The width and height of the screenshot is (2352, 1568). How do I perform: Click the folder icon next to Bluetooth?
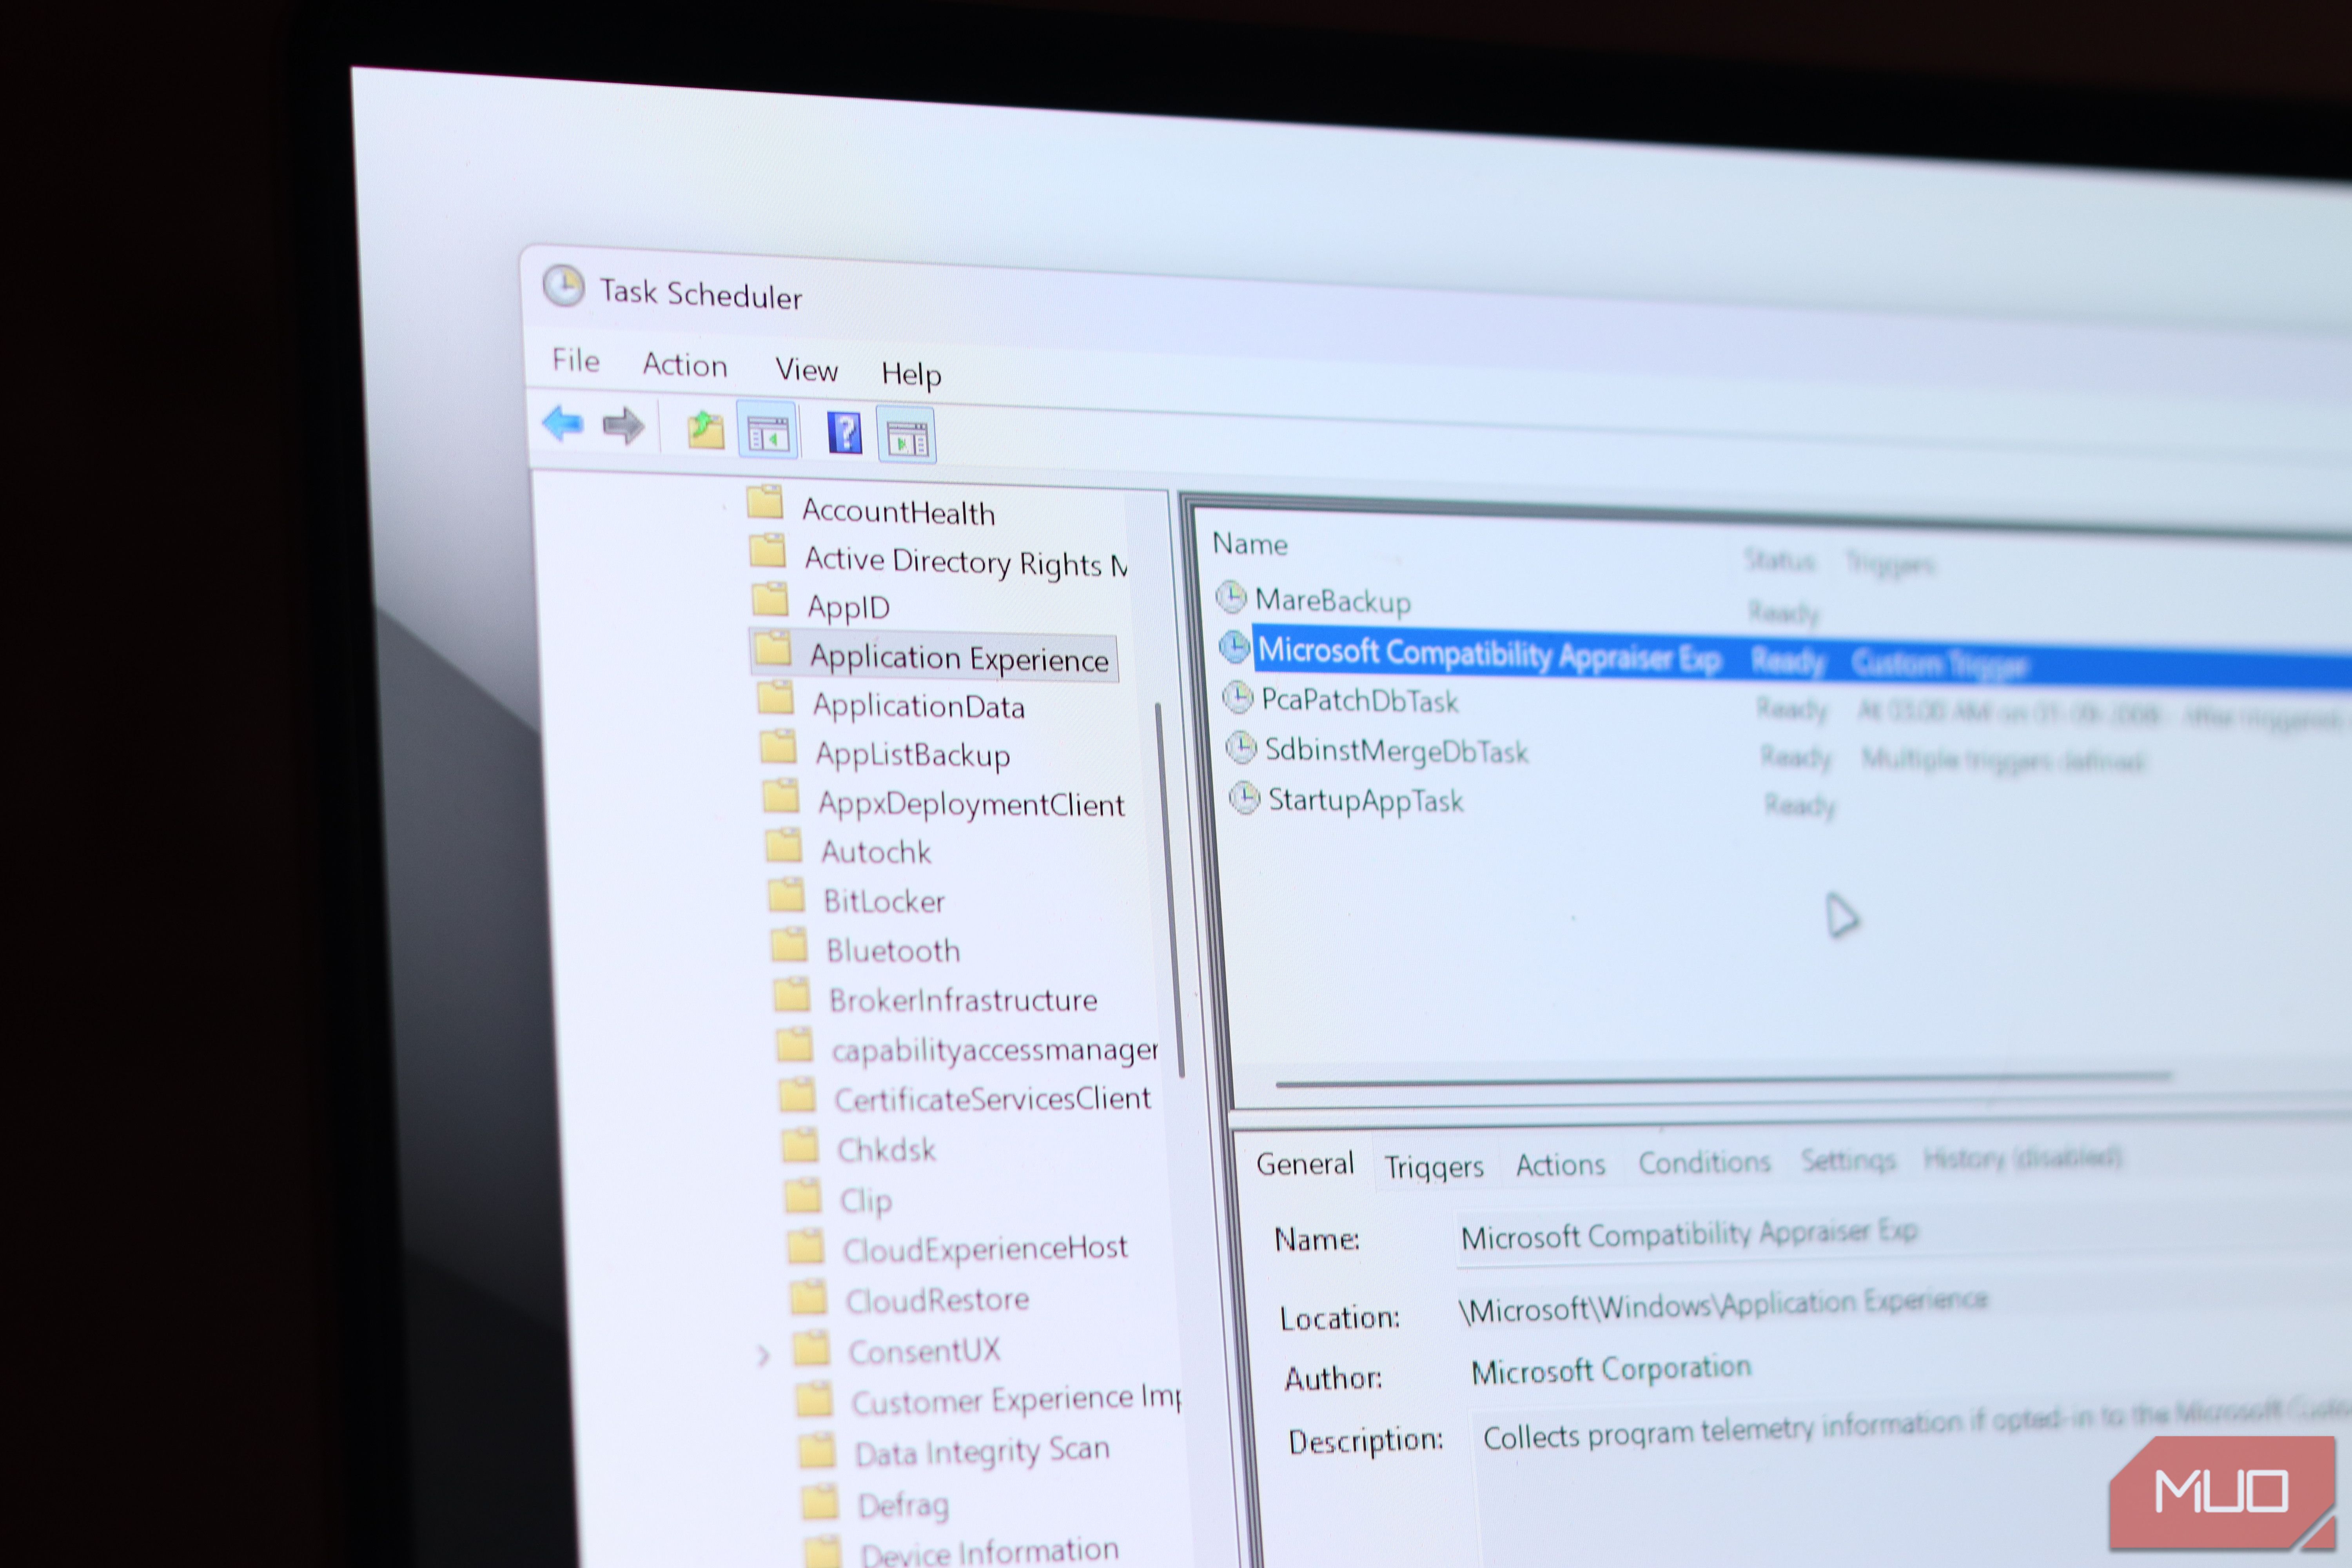point(790,945)
